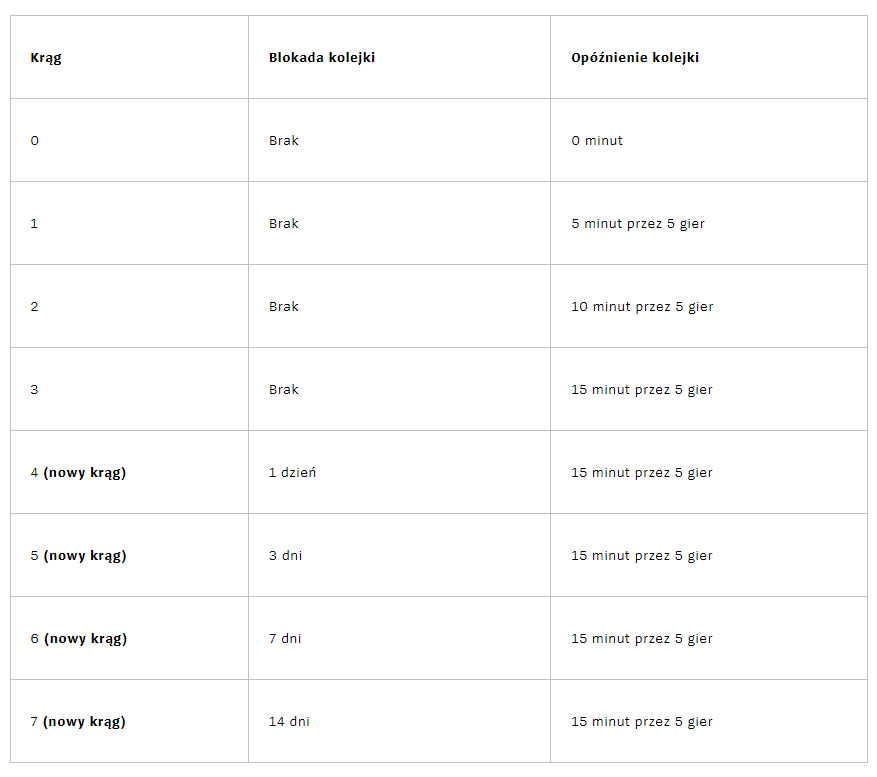Screen dimensions: 877x777
Task: Click "15 minut przez 5 gier" in tier 7 row
Action: (642, 722)
